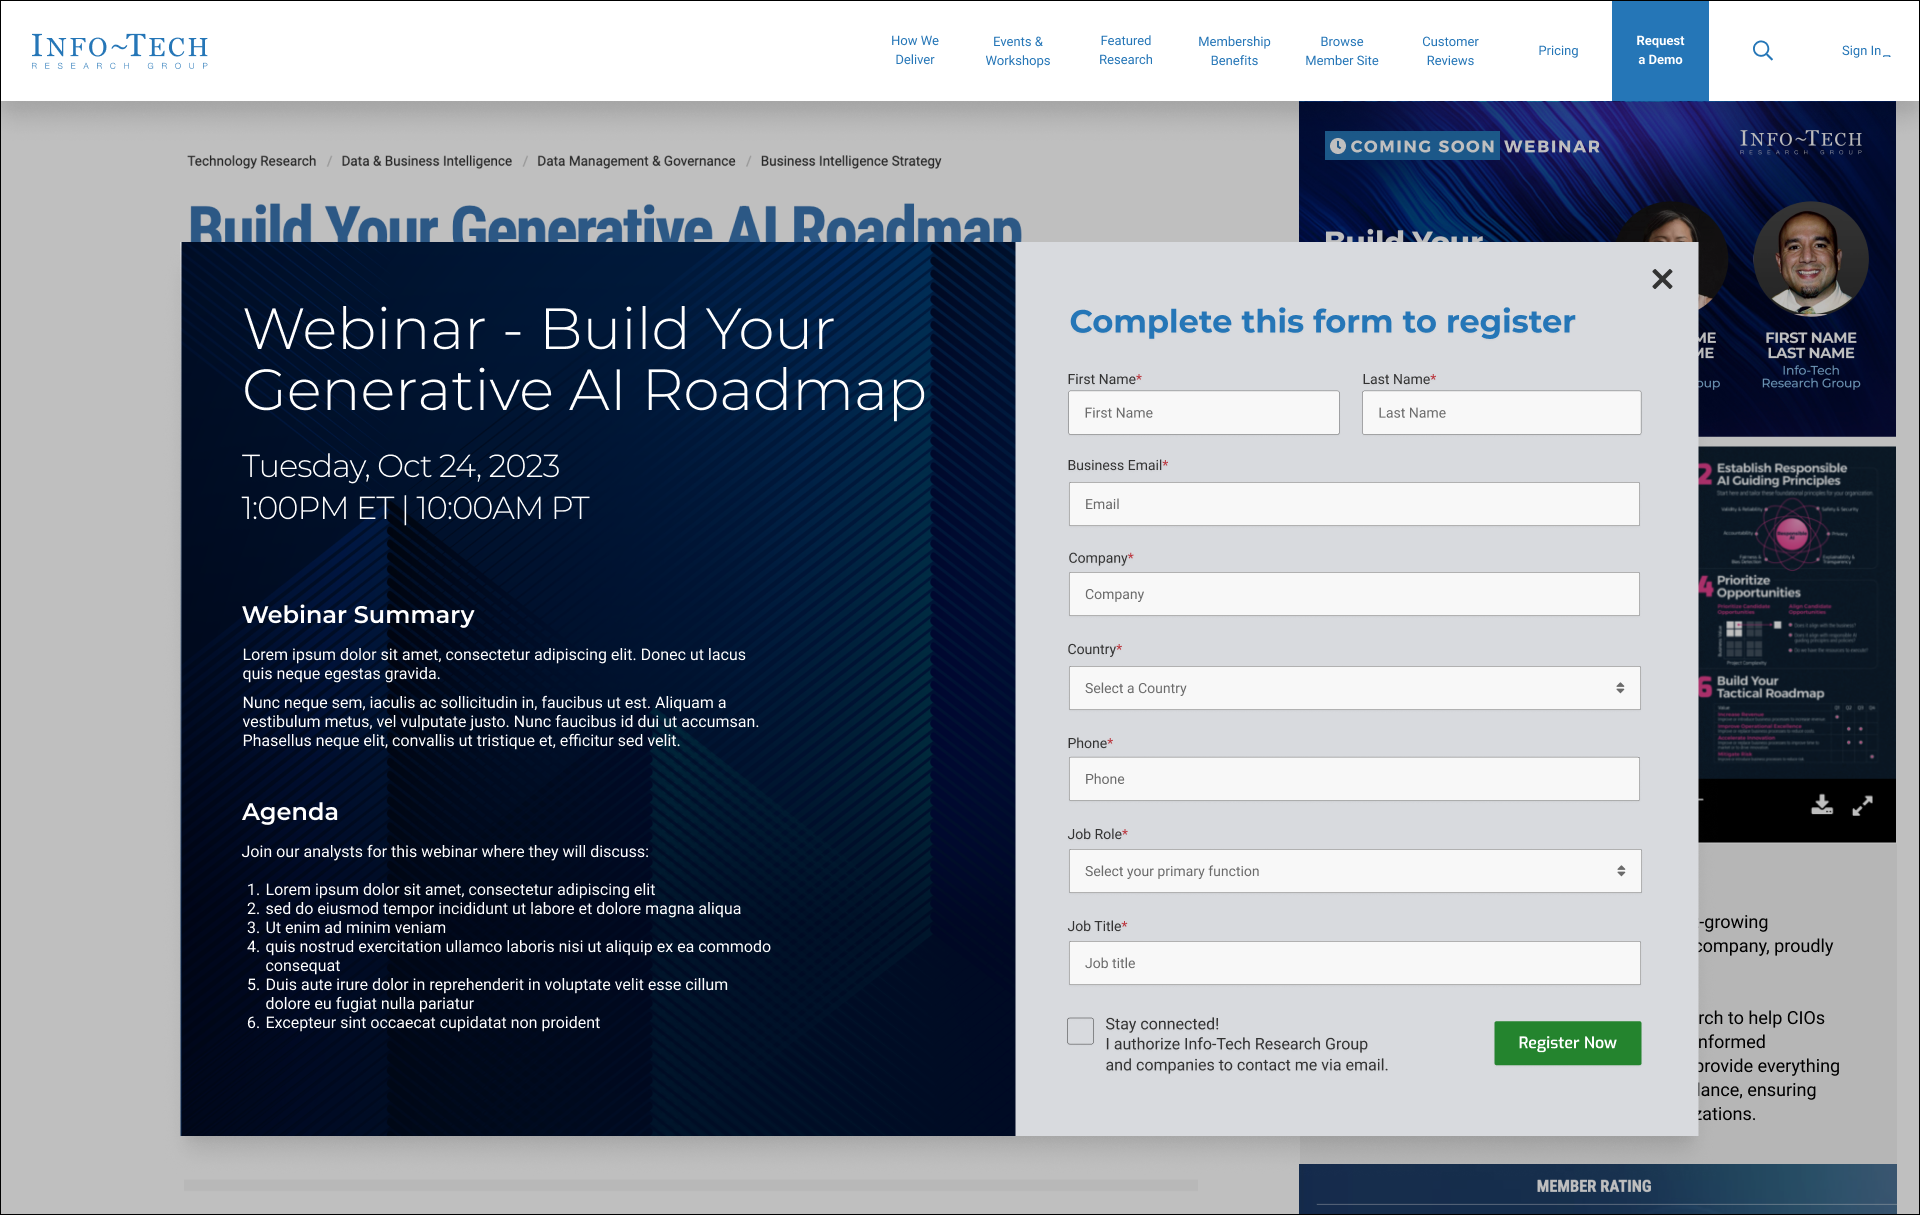1920x1215 pixels.
Task: Focus the First Name input field
Action: click(1203, 413)
